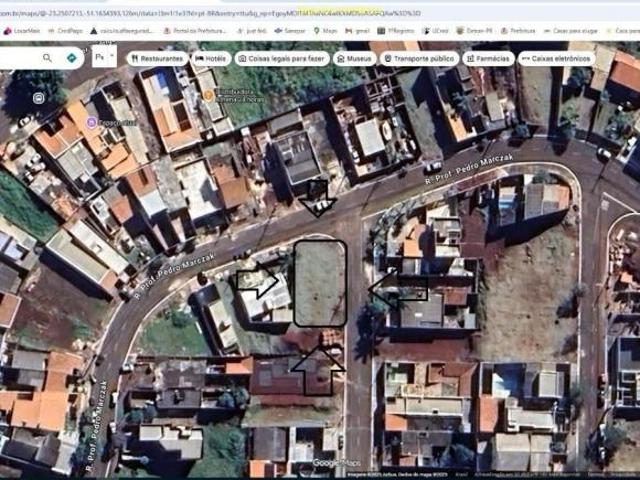Click the orange place pin on map
Screen dimensions: 640x480
pos(208,96)
